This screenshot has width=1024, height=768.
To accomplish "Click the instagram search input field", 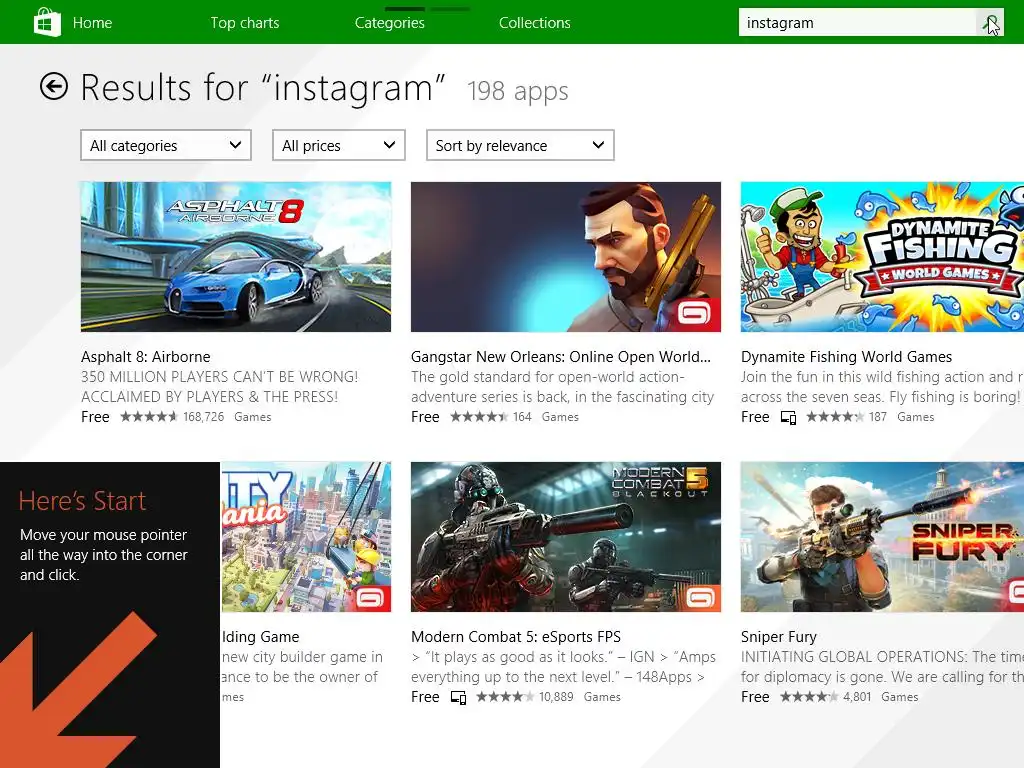I will (x=857, y=24).
